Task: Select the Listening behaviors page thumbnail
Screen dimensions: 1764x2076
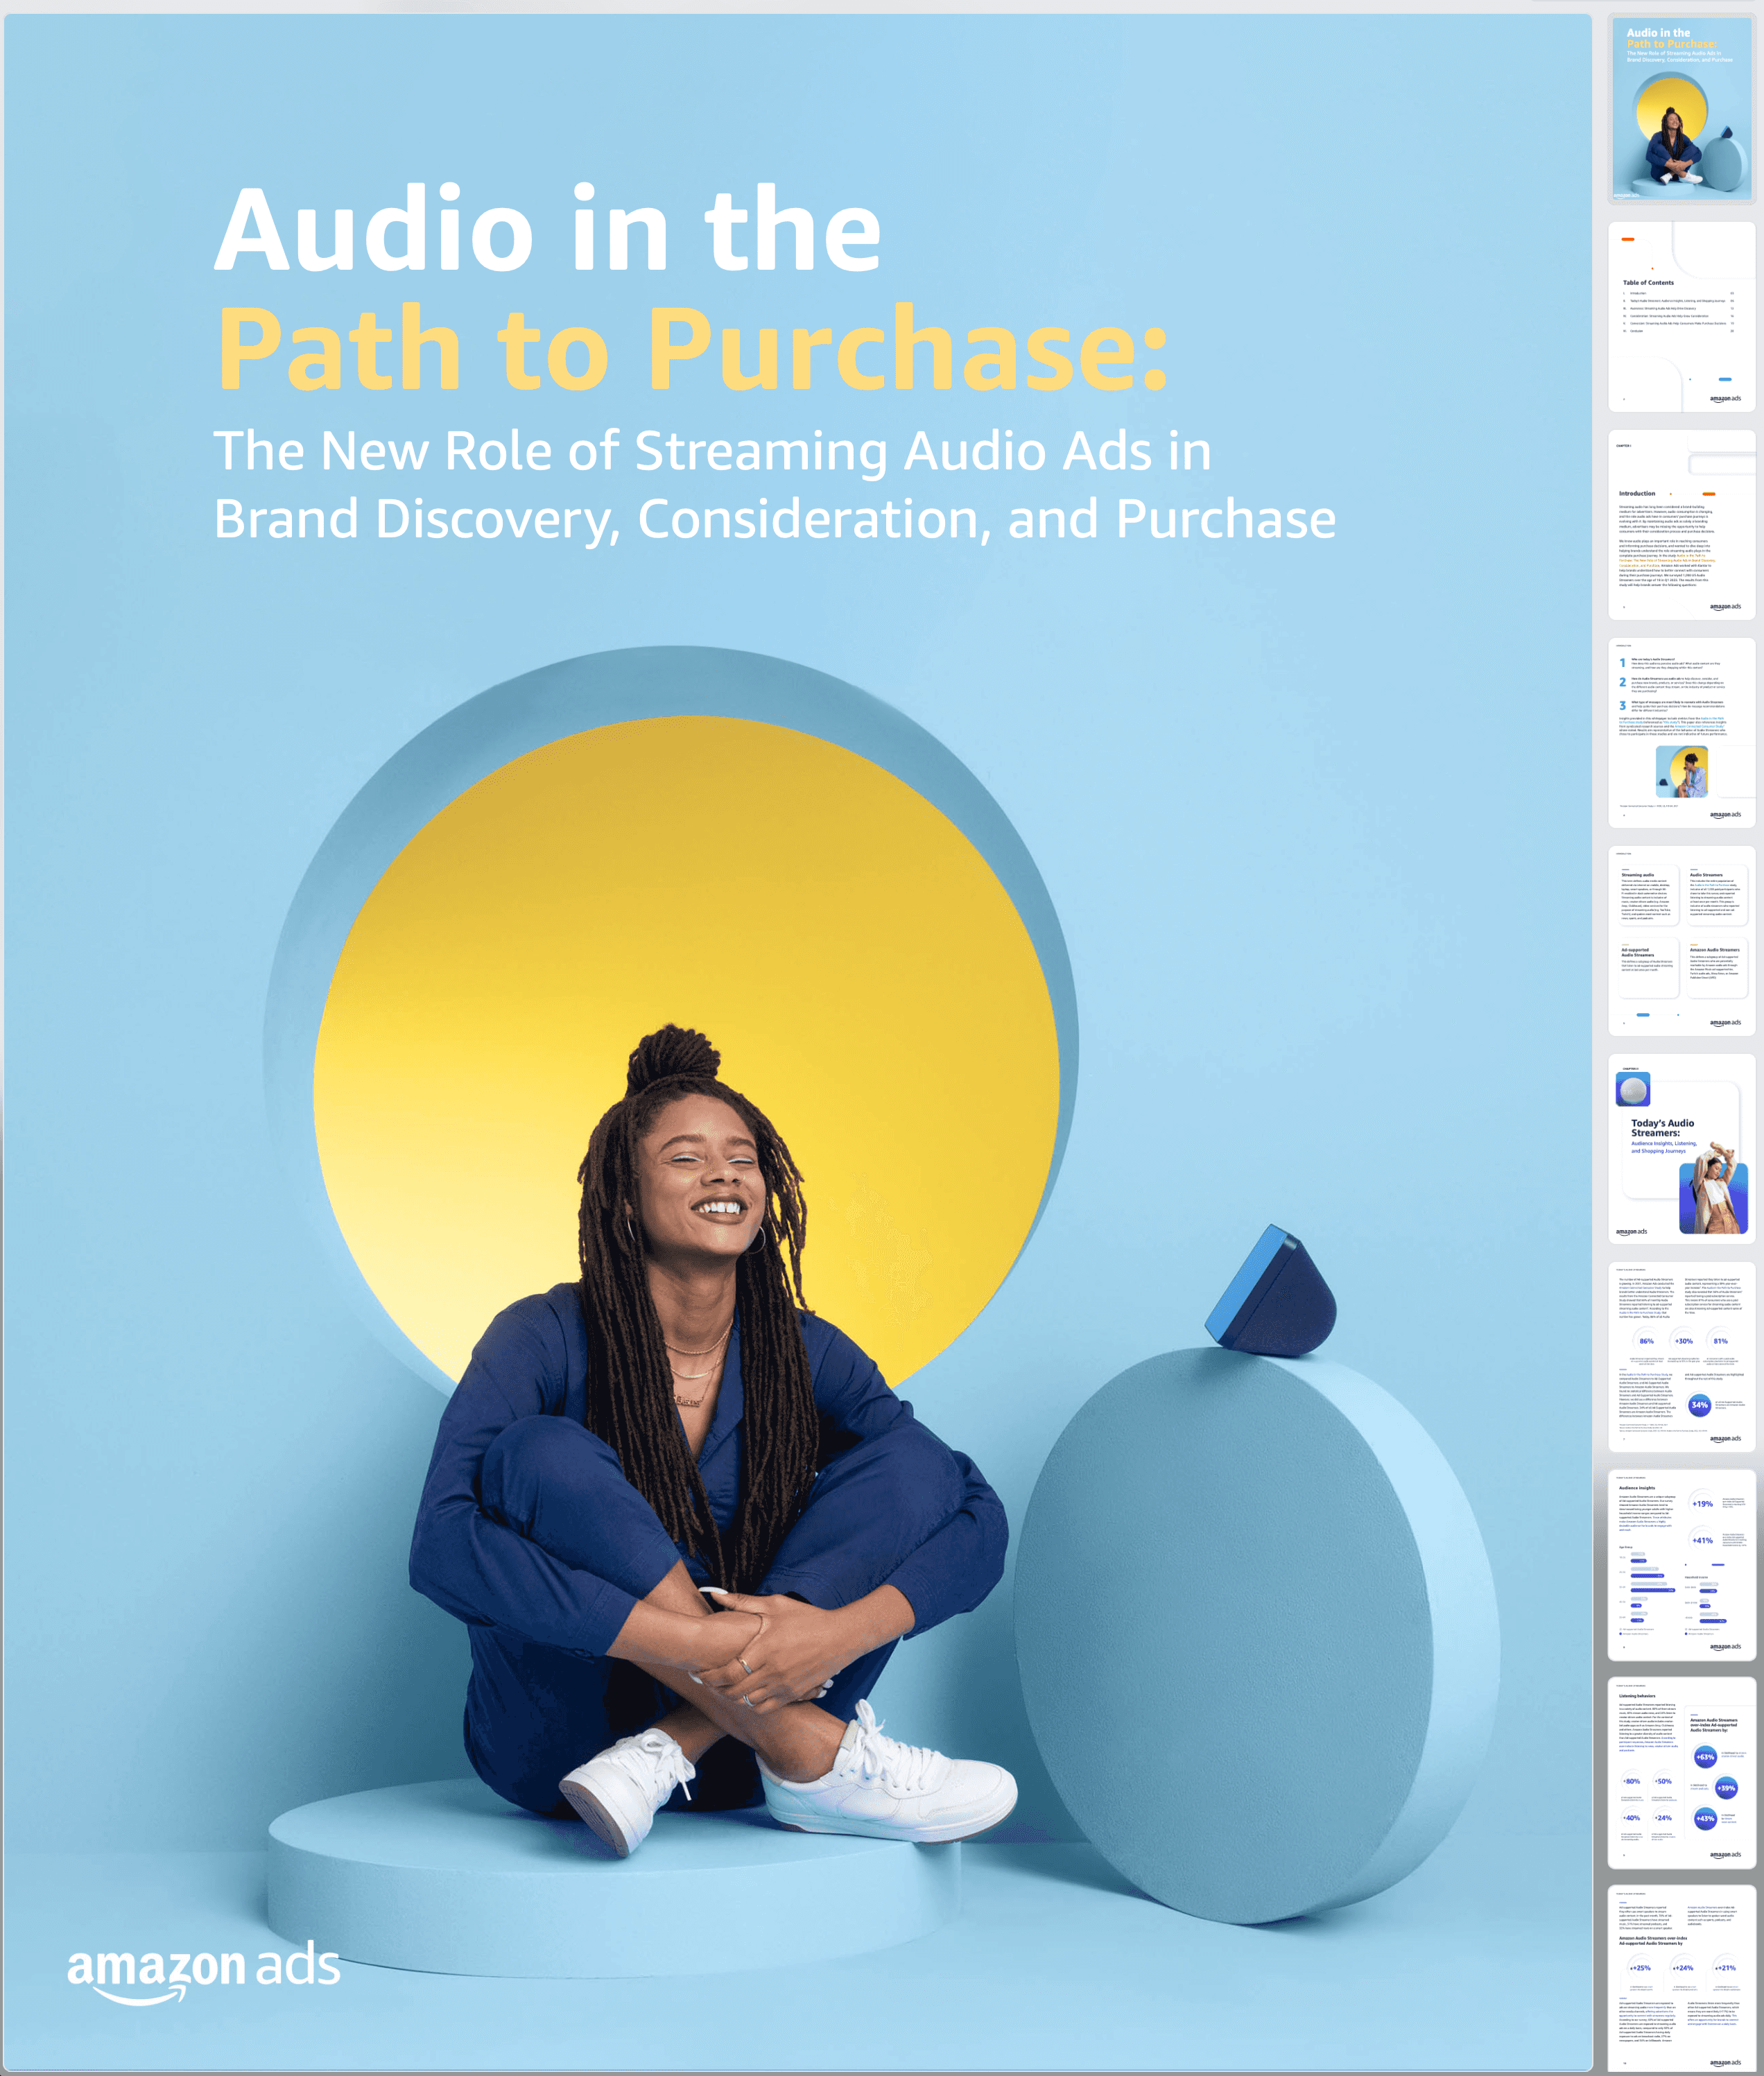Action: [x=1681, y=1773]
